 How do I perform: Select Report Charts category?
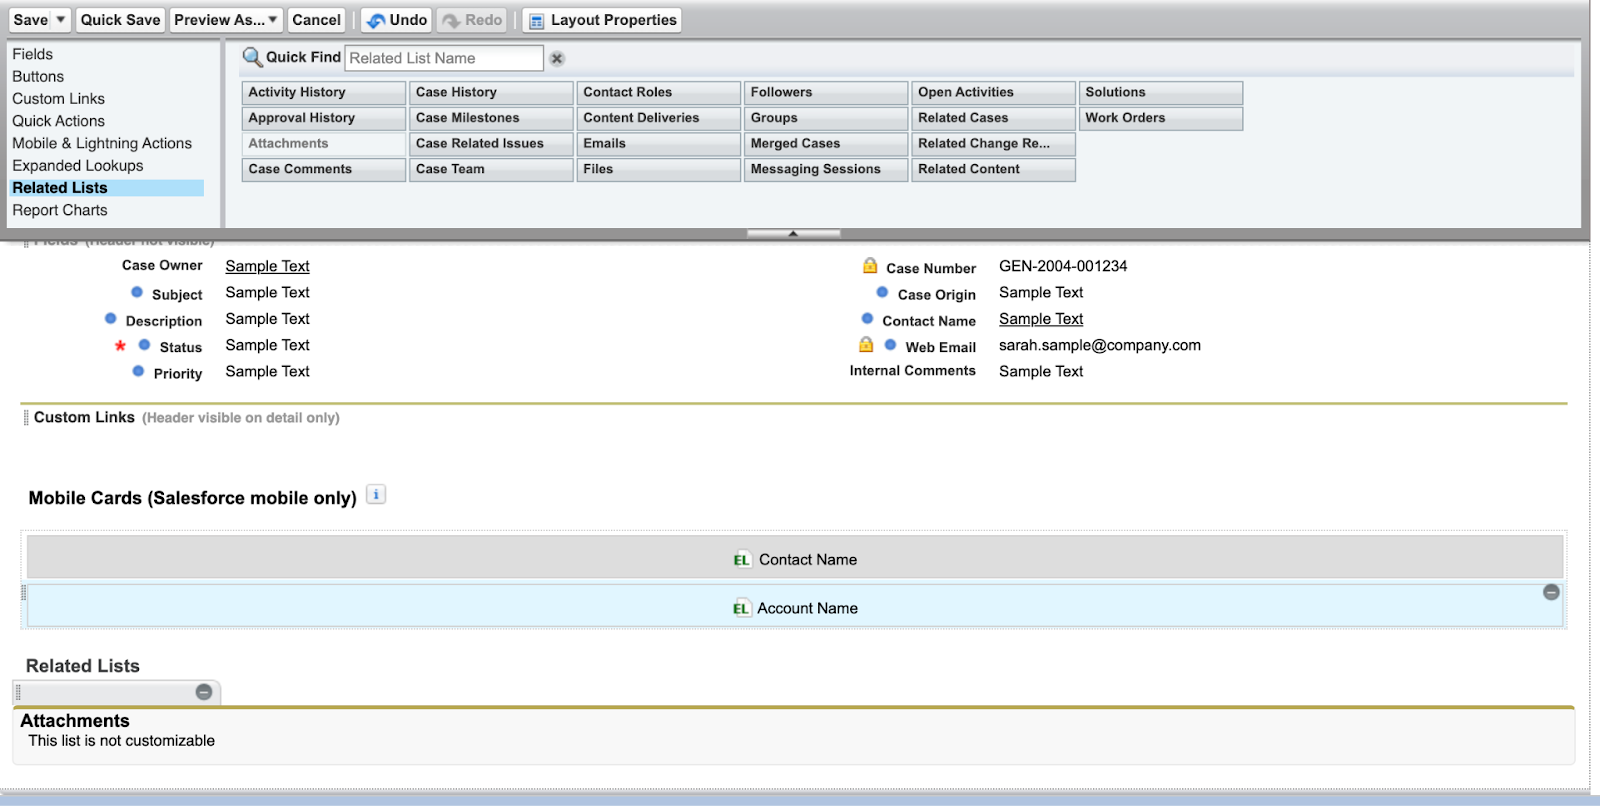point(60,210)
